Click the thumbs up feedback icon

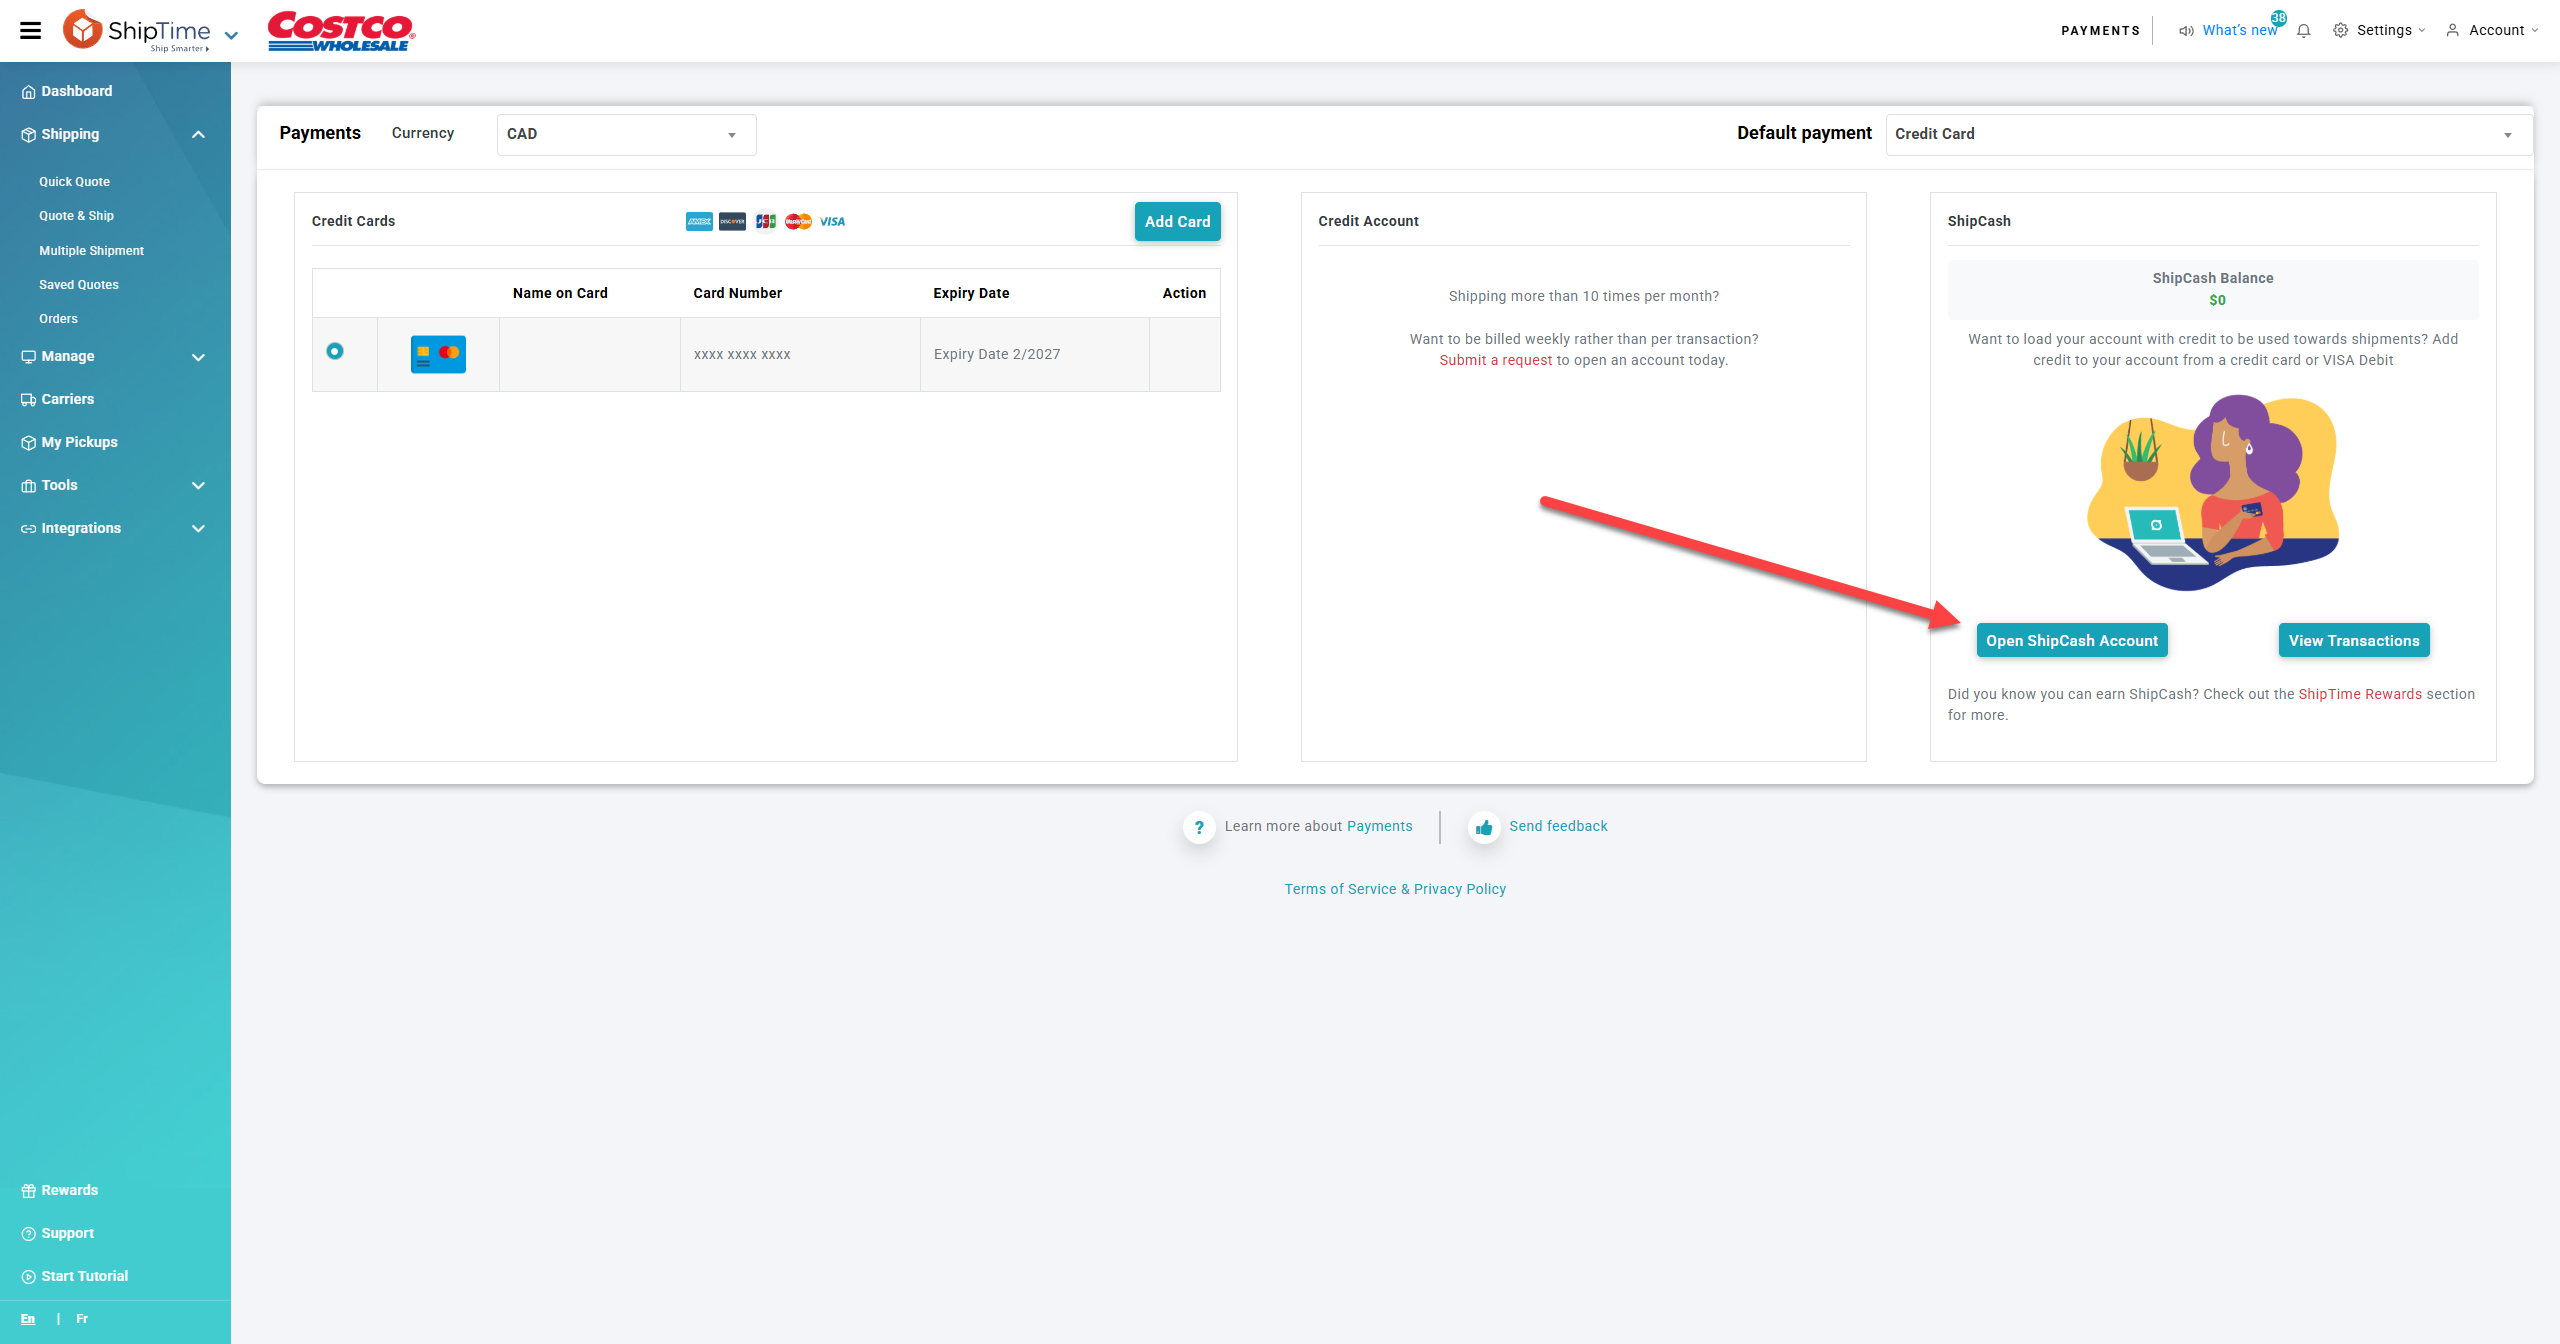1484,827
